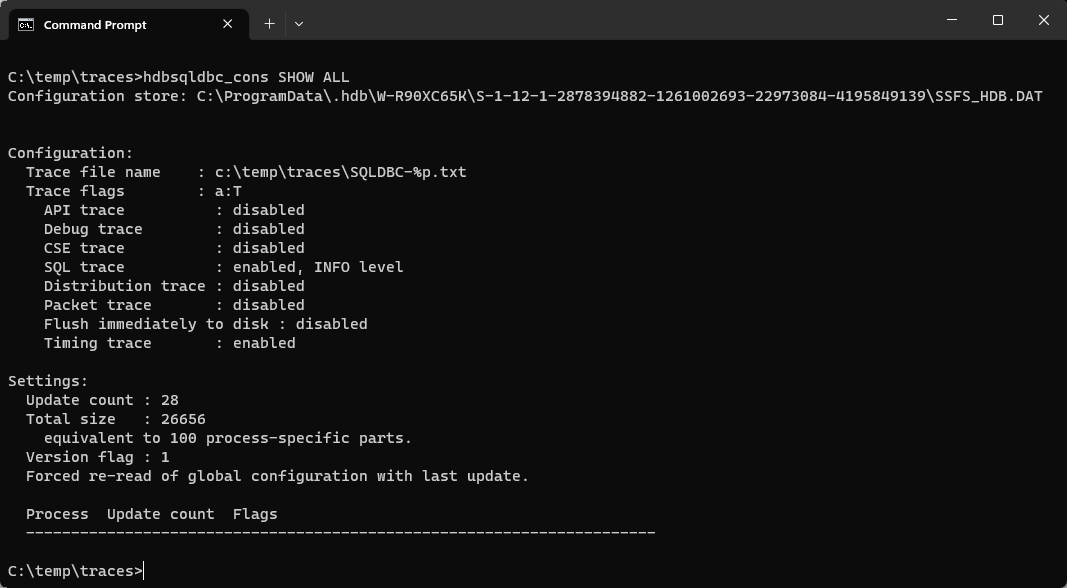The height and width of the screenshot is (588, 1067).
Task: Minimize the terminal window
Action: tap(952, 20)
